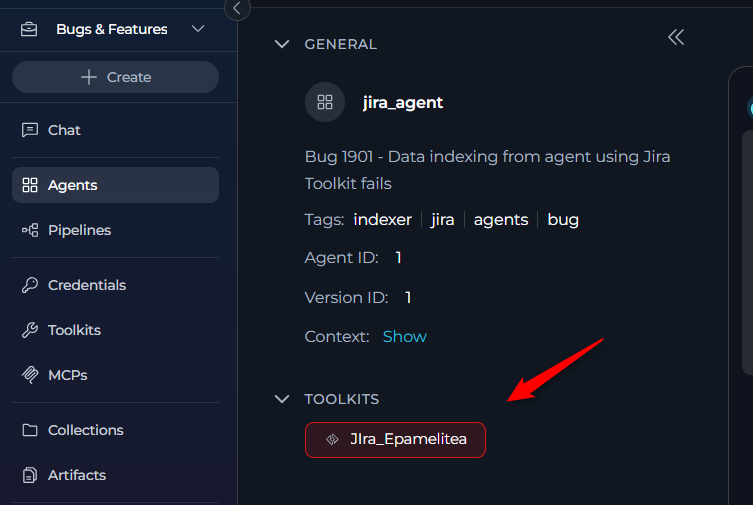Go to the Collections menu item
Viewport: 753px width, 505px height.
coord(86,430)
